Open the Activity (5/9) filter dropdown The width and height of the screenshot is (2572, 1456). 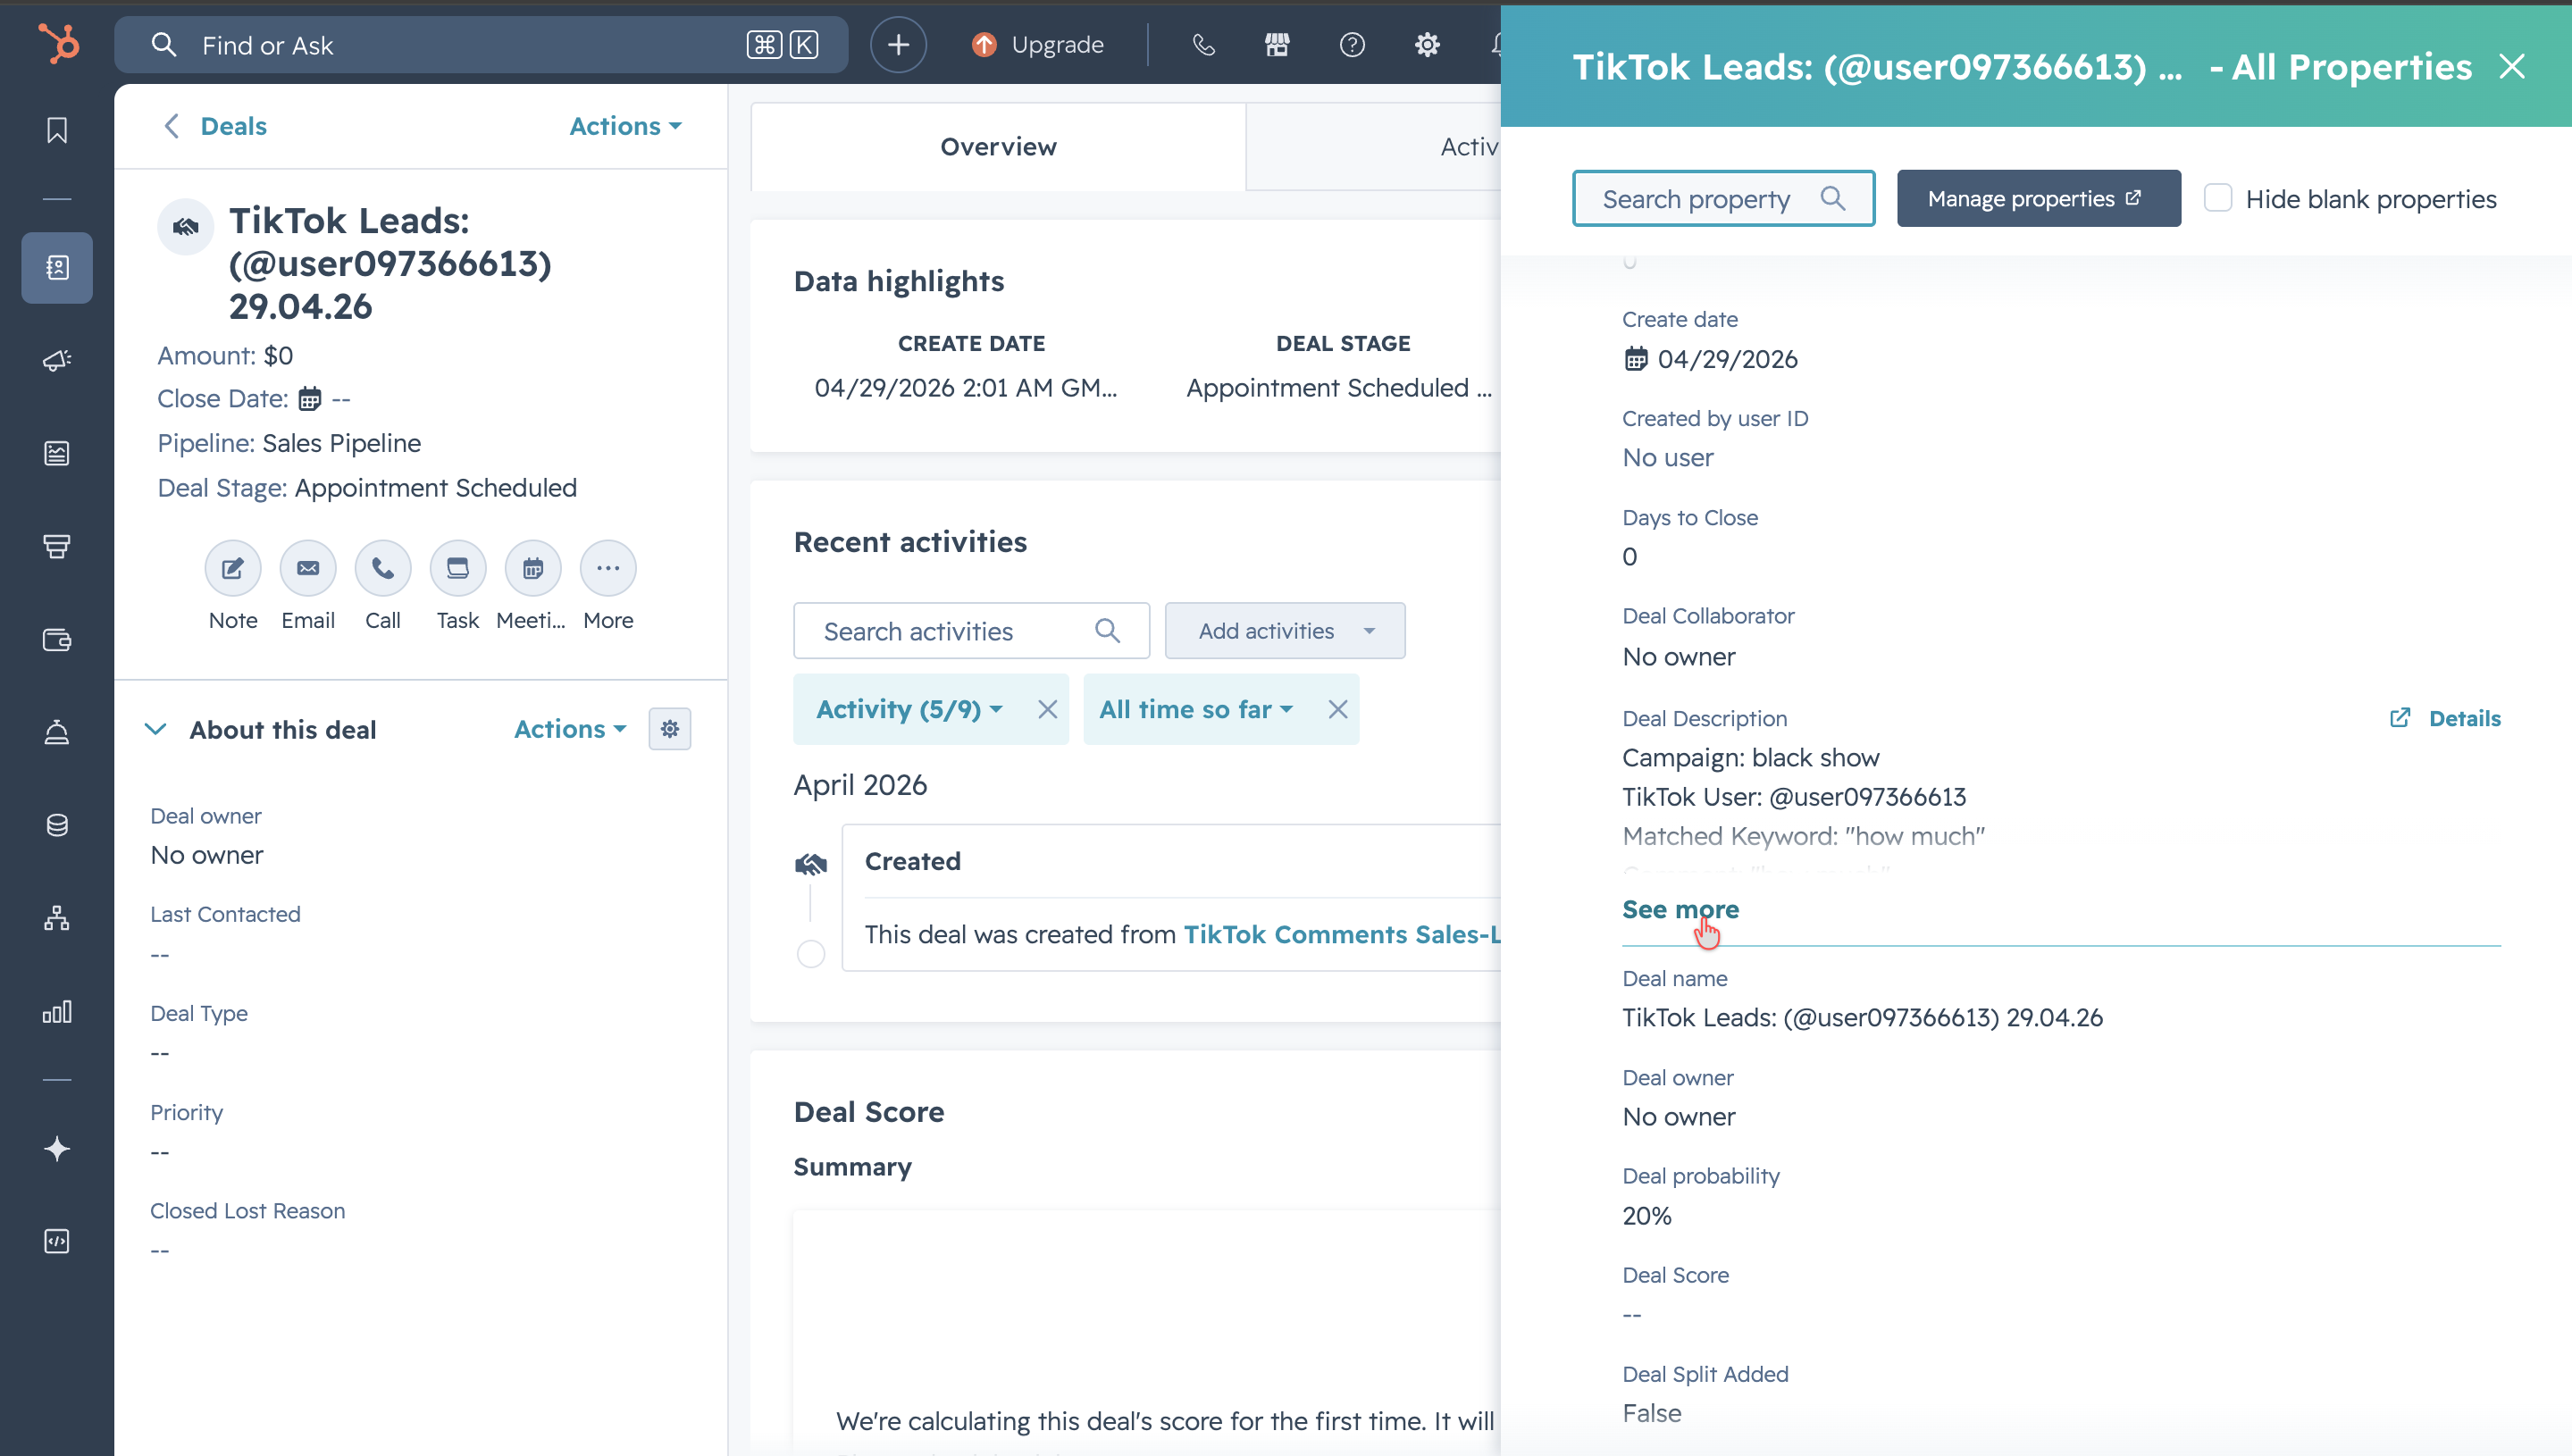(x=909, y=709)
